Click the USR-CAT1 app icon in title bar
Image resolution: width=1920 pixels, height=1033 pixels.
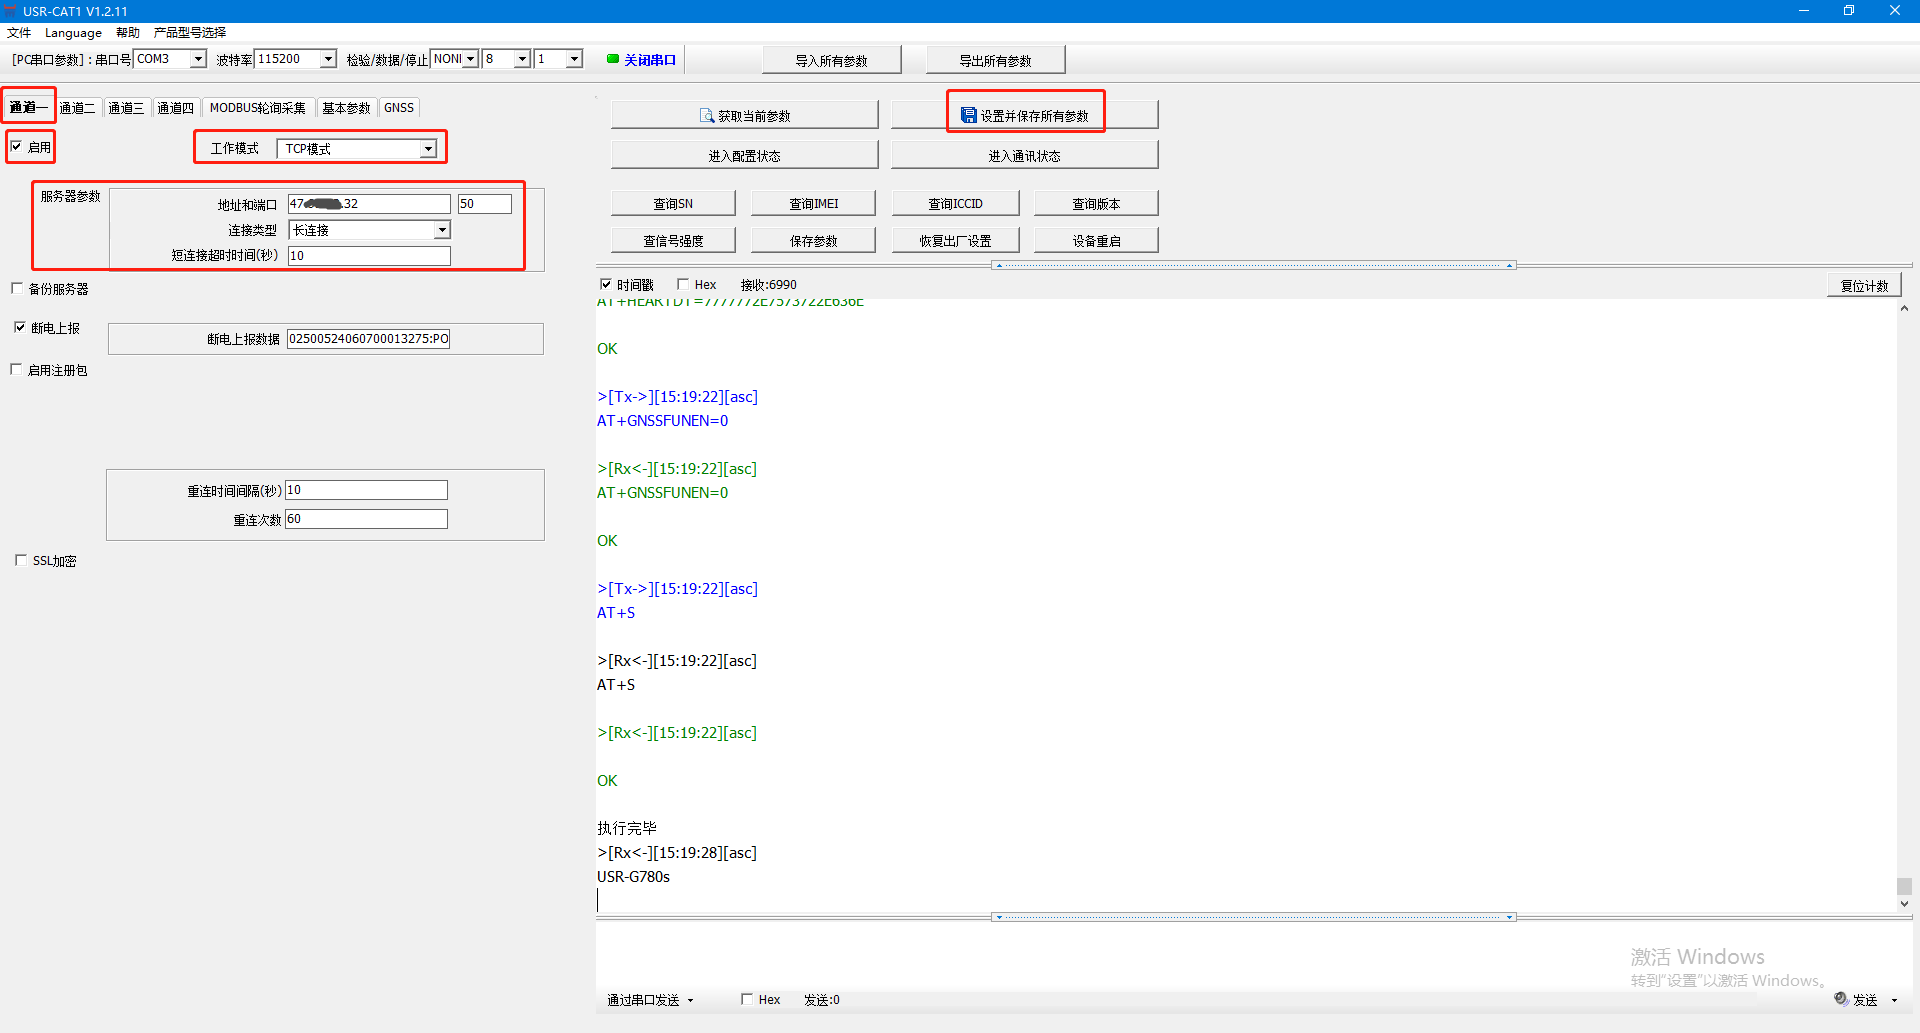(10, 10)
